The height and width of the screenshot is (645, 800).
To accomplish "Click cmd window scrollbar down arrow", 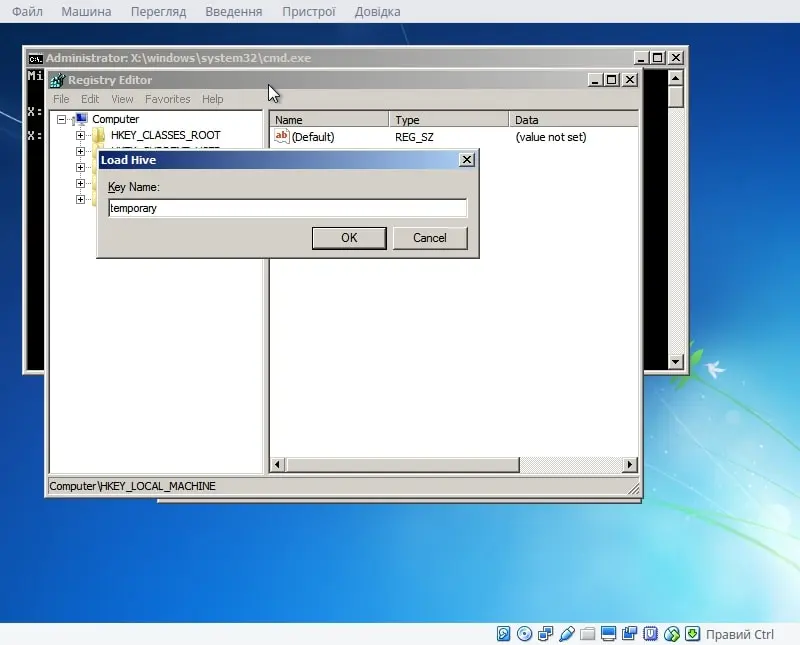I will 676,361.
